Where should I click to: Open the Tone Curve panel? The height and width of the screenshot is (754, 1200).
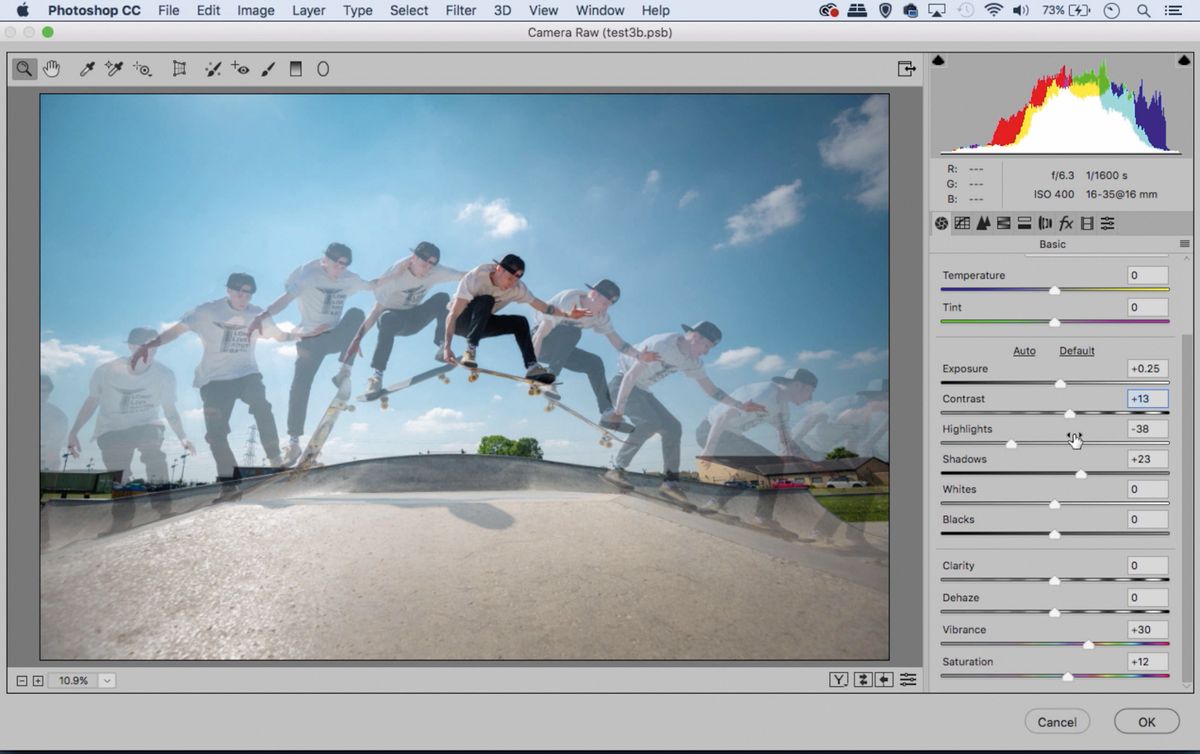click(961, 223)
